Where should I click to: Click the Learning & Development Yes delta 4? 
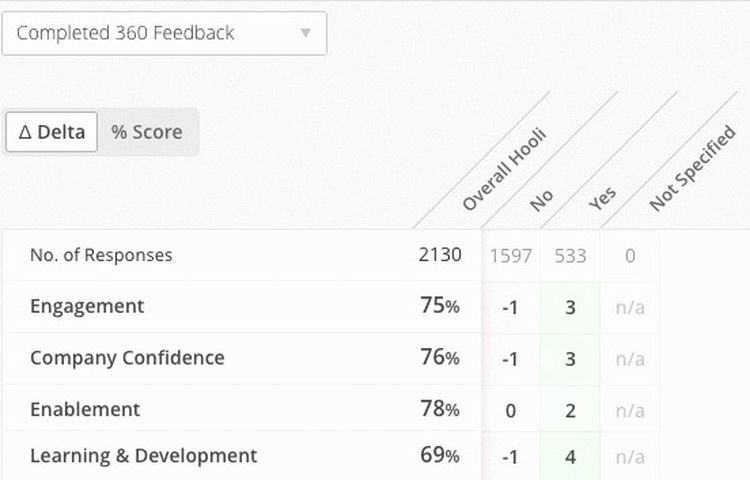point(570,457)
